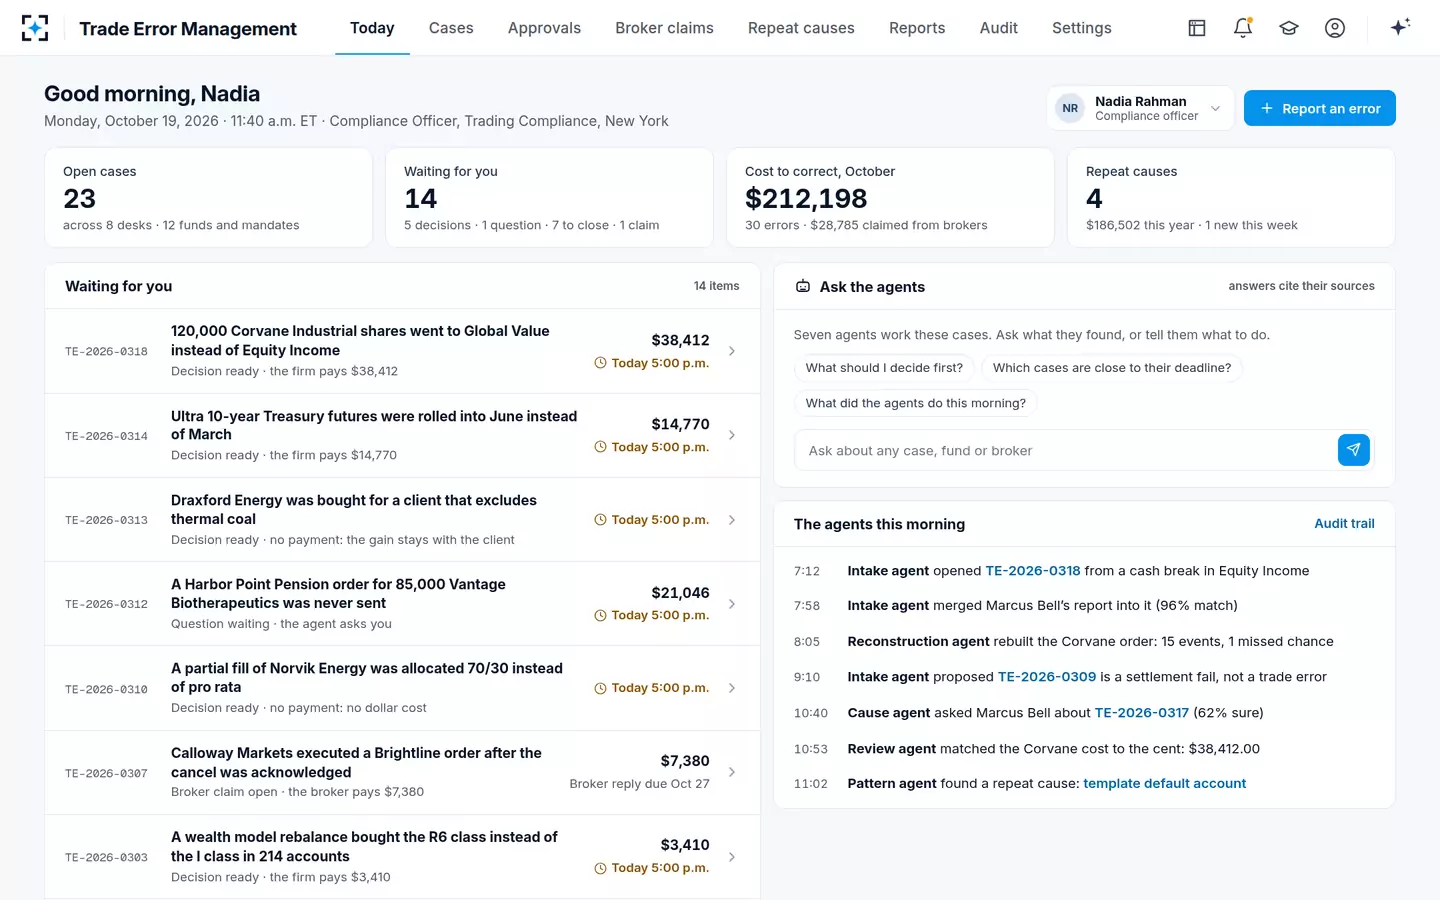Open TE-2026-0318 link in the 7:12 entry
Image resolution: width=1440 pixels, height=900 pixels.
1033,571
